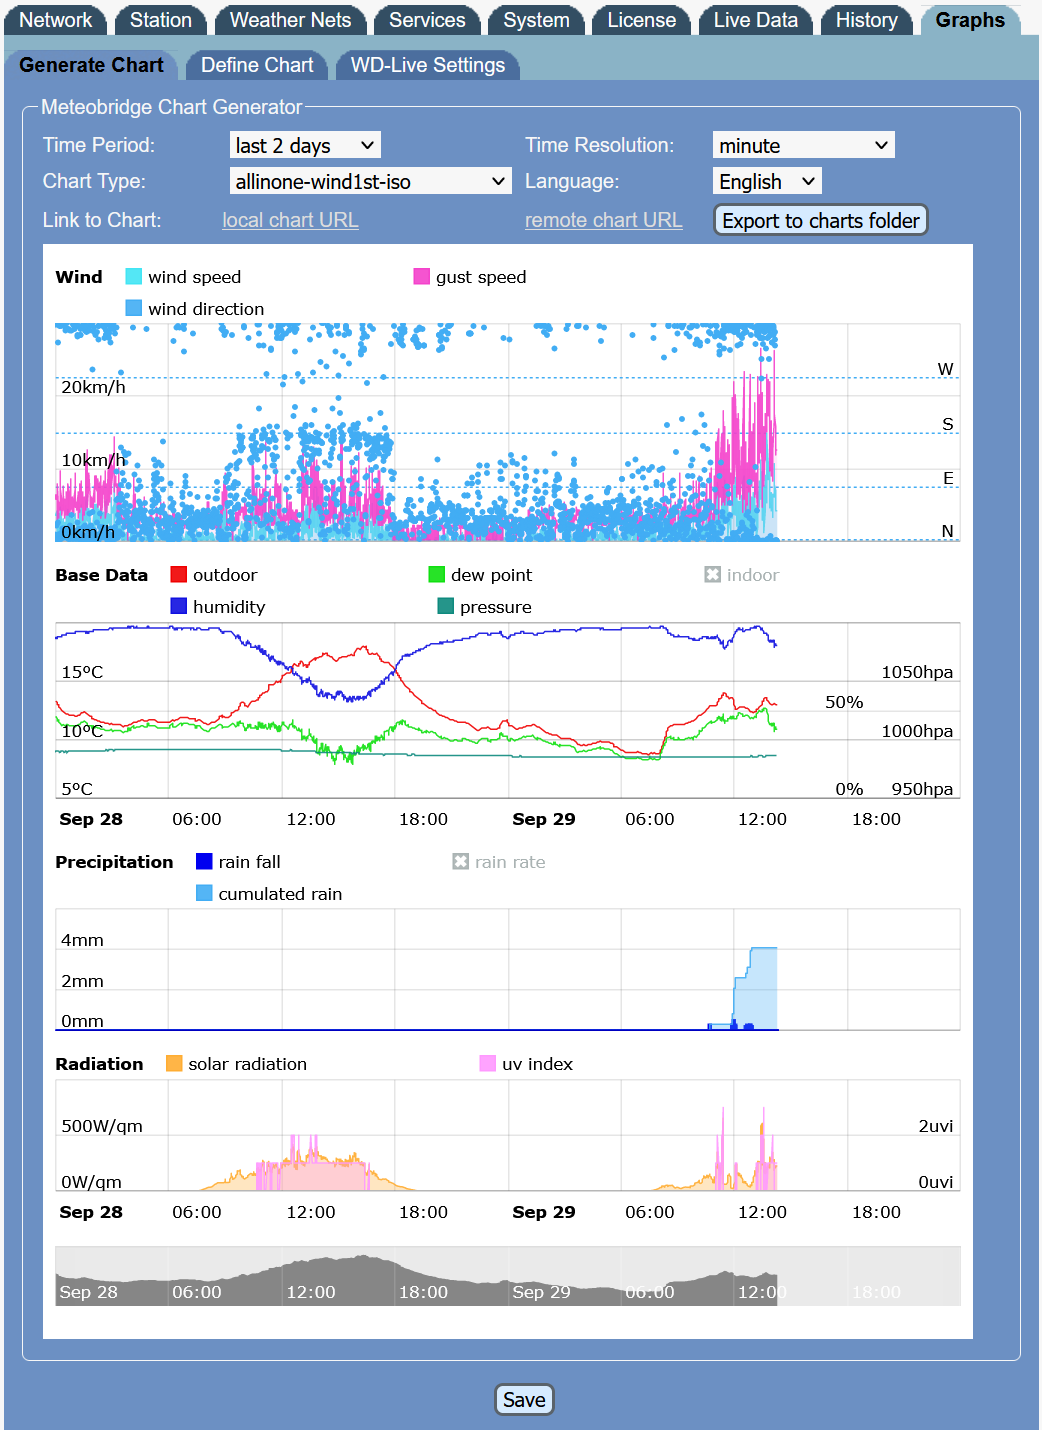This screenshot has height=1430, width=1042.
Task: Open the Time Period dropdown
Action: [x=305, y=146]
